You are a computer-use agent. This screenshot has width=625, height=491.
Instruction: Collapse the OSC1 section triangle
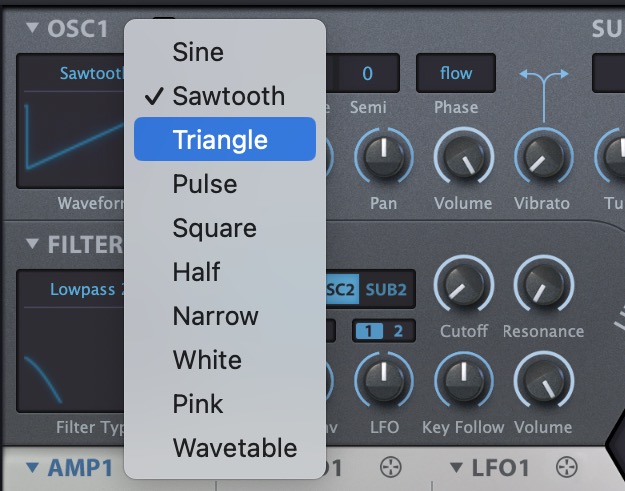pyautogui.click(x=32, y=28)
